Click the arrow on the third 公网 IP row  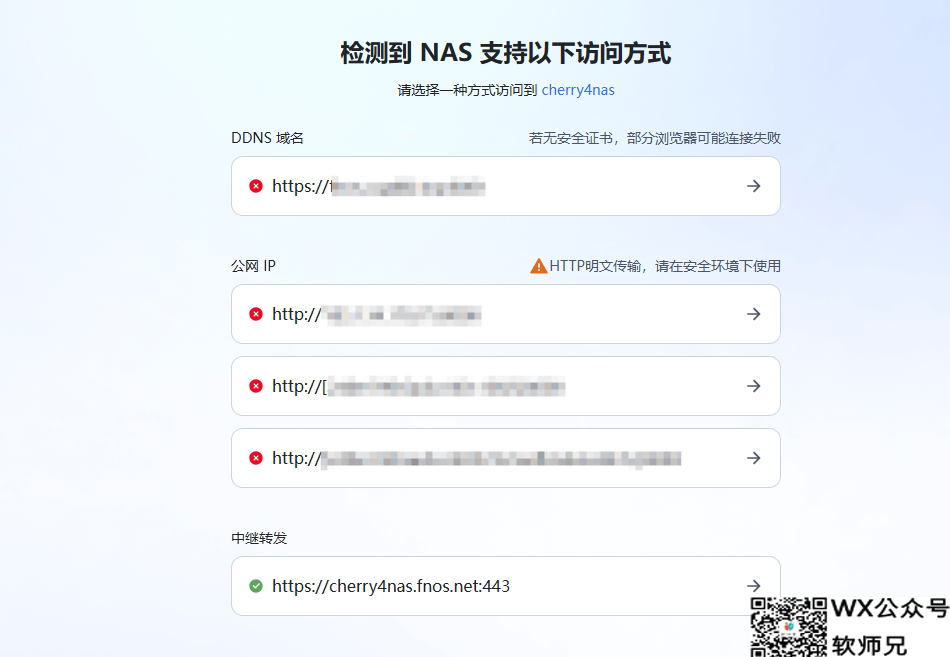pyautogui.click(x=753, y=458)
